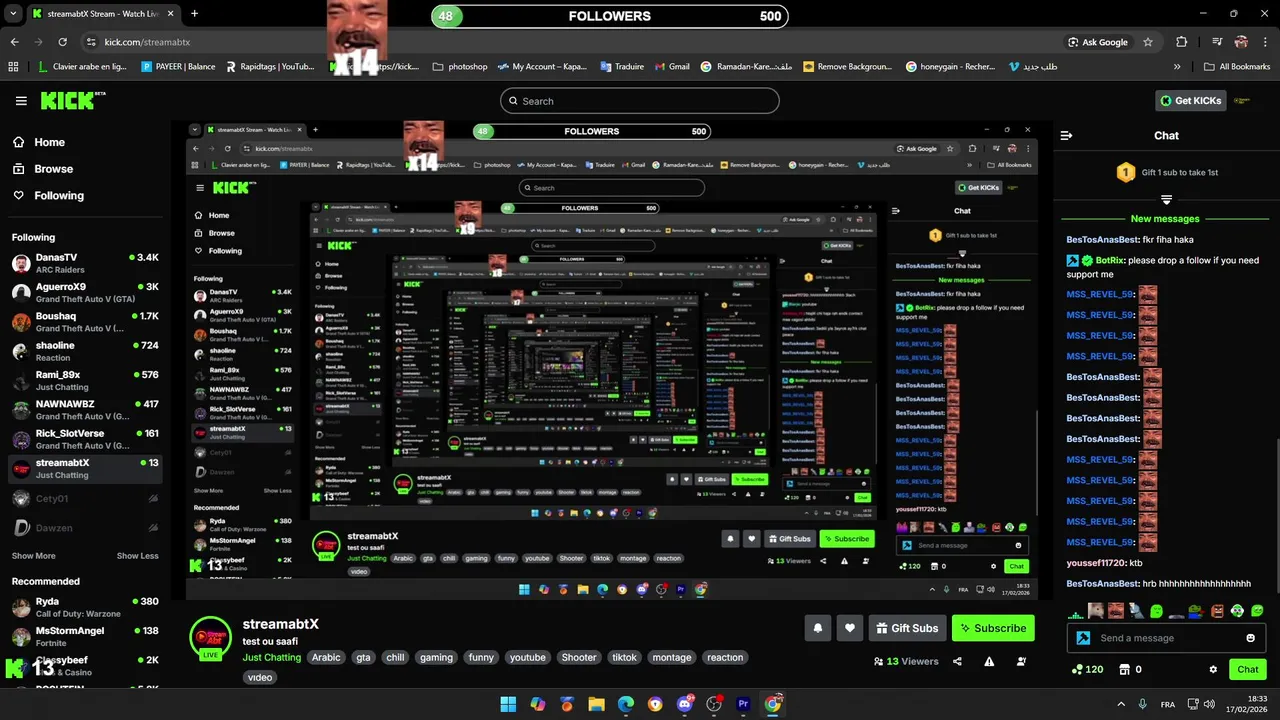Click the Gift 1 sub leaderboard banner
Image resolution: width=1280 pixels, height=720 pixels.
(1166, 172)
